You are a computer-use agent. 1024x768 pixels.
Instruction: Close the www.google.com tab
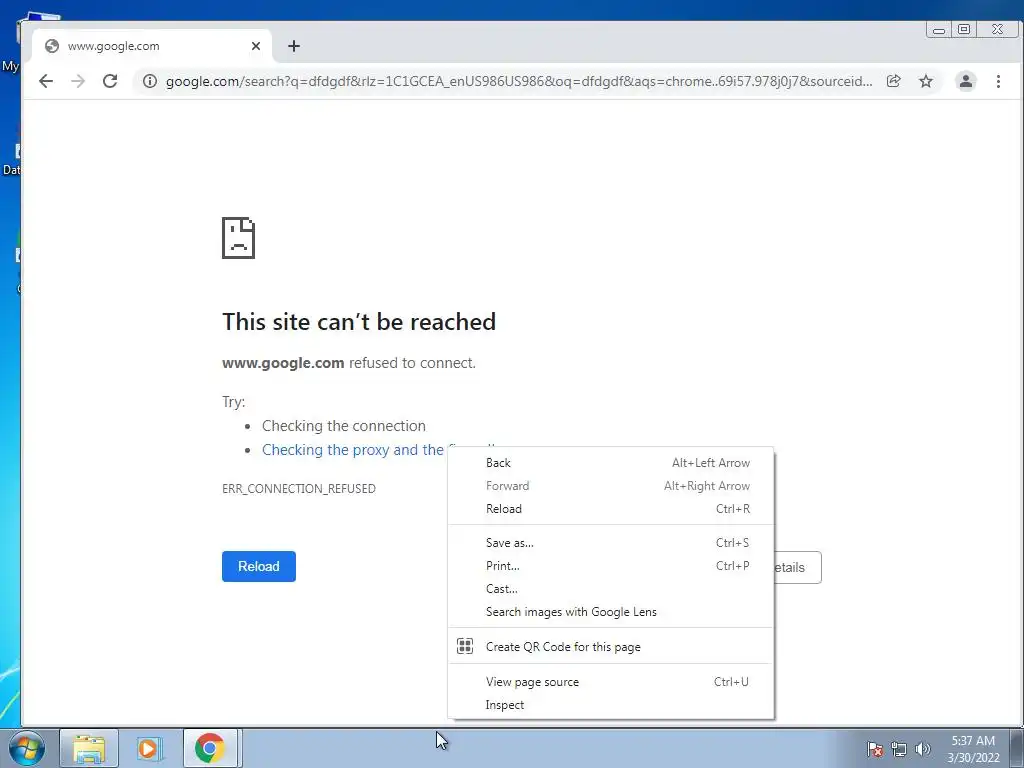coord(255,46)
